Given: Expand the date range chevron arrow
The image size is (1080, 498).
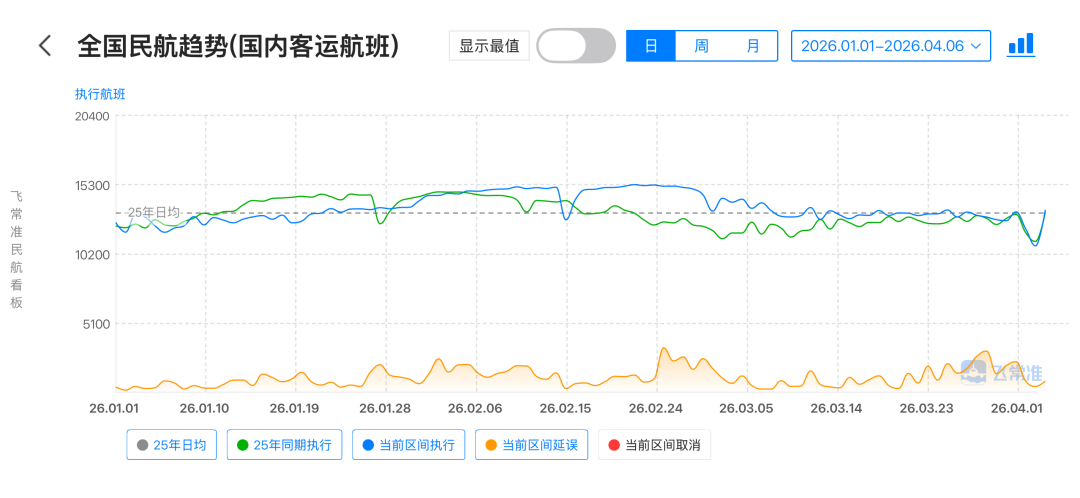Looking at the screenshot, I should (975, 46).
